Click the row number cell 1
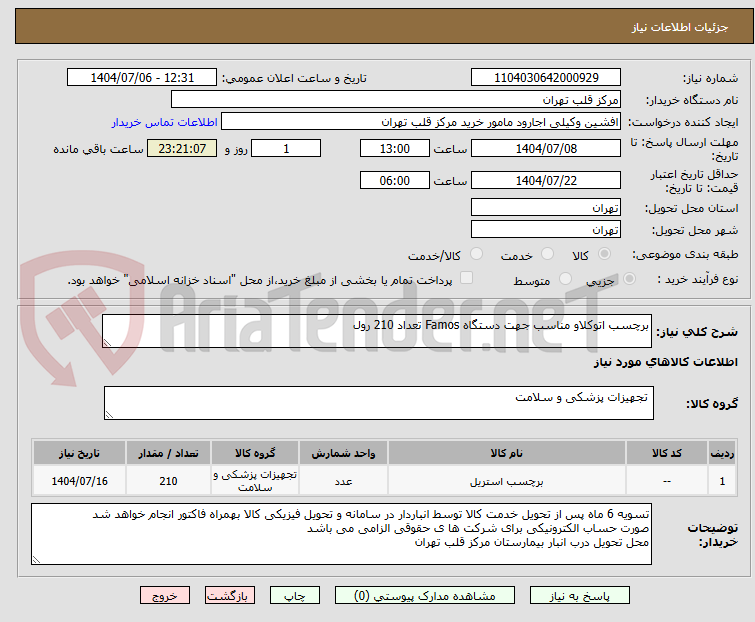 (722, 481)
